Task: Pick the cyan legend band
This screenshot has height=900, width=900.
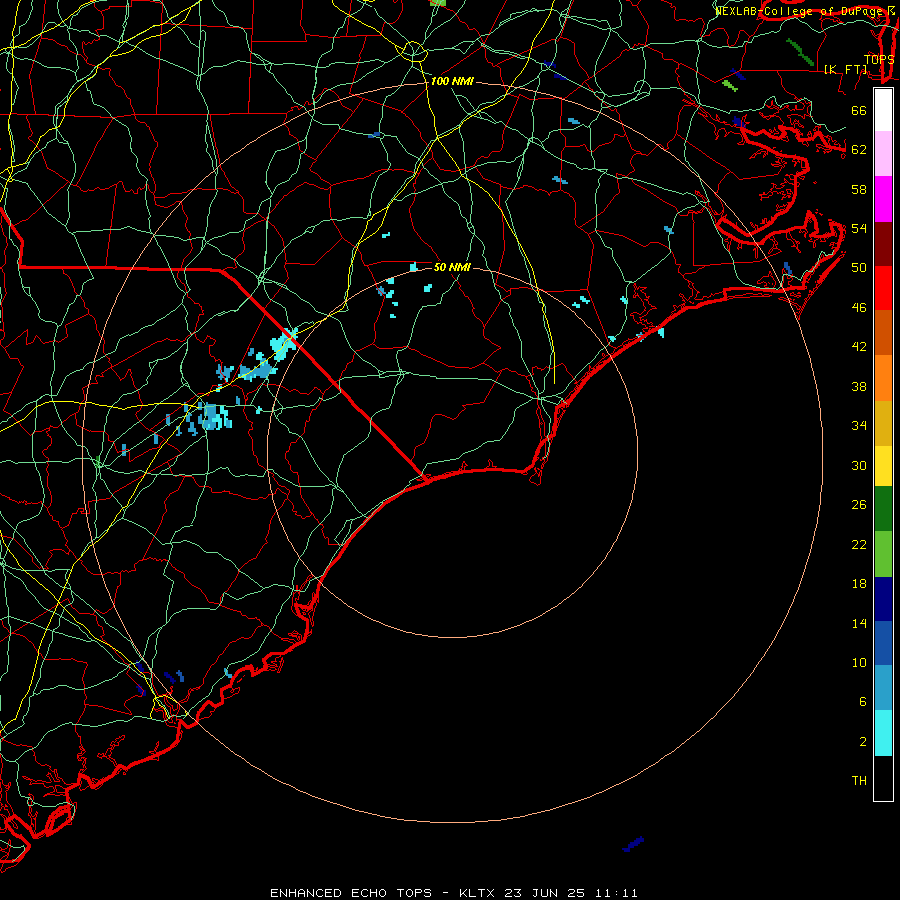Action: click(x=883, y=733)
